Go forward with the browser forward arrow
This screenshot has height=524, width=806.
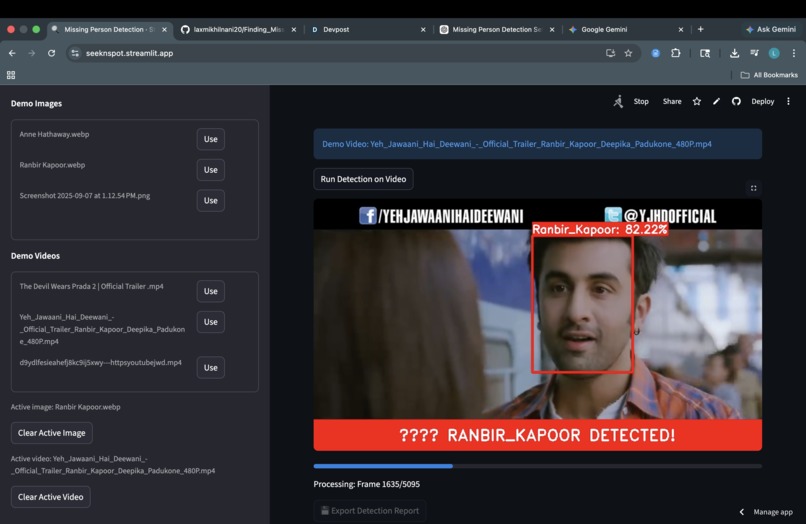coord(32,53)
